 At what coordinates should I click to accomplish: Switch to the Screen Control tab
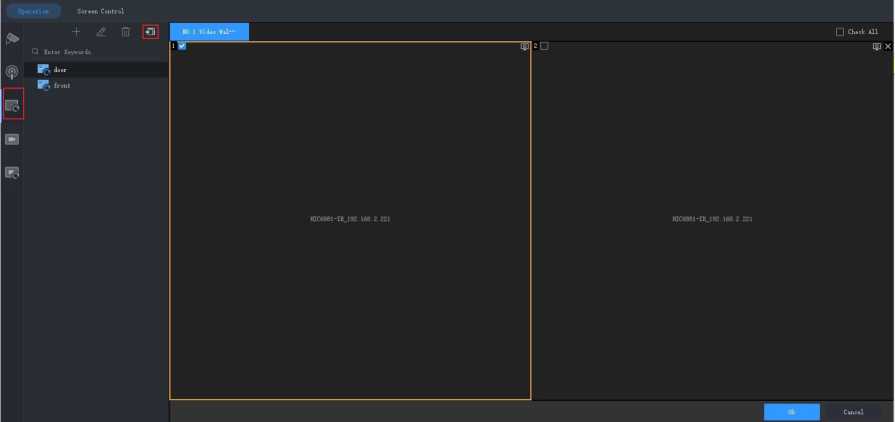pyautogui.click(x=100, y=11)
